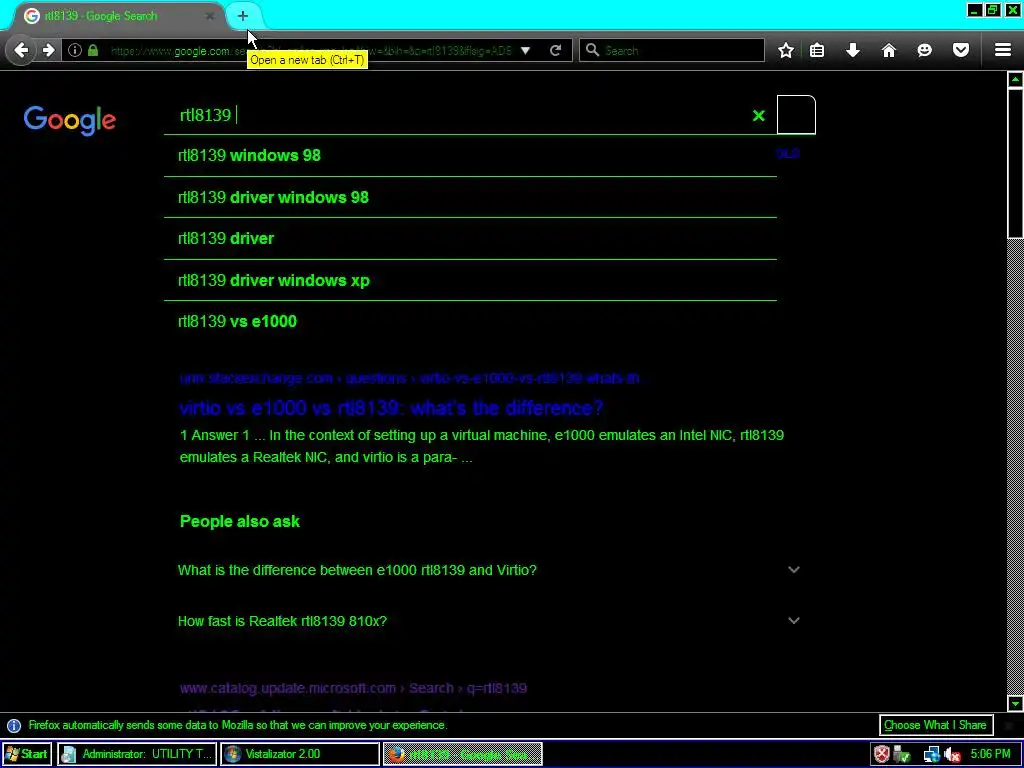Click the rtl8139 Google search field
Image resolution: width=1024 pixels, height=768 pixels.
point(457,115)
